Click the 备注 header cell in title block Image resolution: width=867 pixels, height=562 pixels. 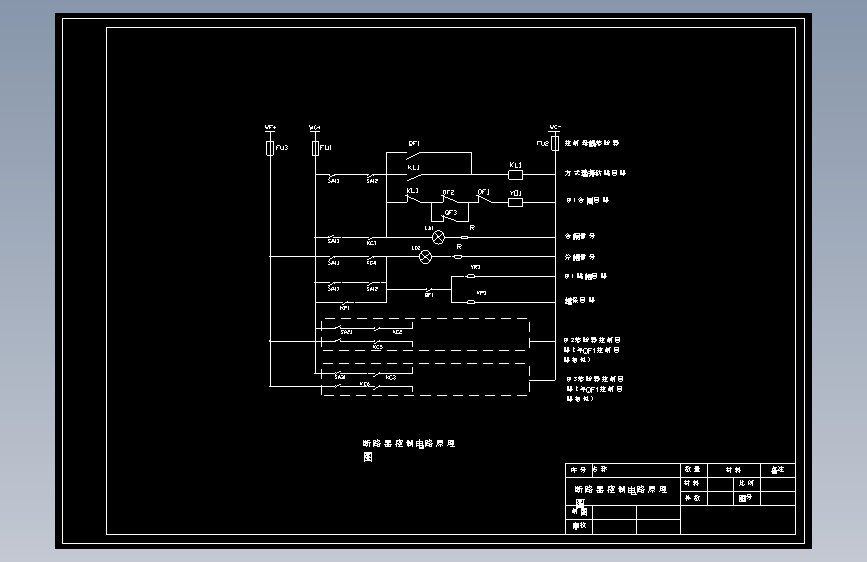[x=778, y=470]
